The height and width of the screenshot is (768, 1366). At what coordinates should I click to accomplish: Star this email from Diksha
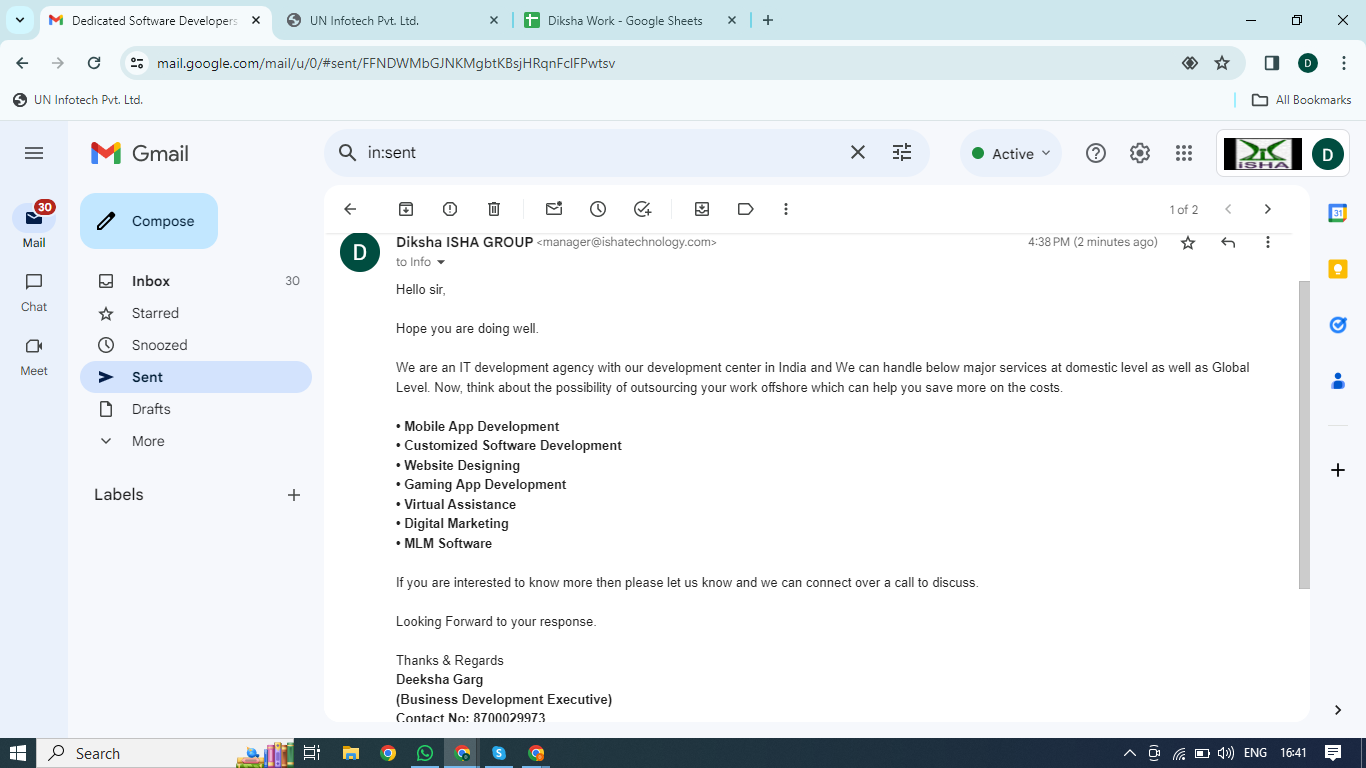(x=1188, y=242)
